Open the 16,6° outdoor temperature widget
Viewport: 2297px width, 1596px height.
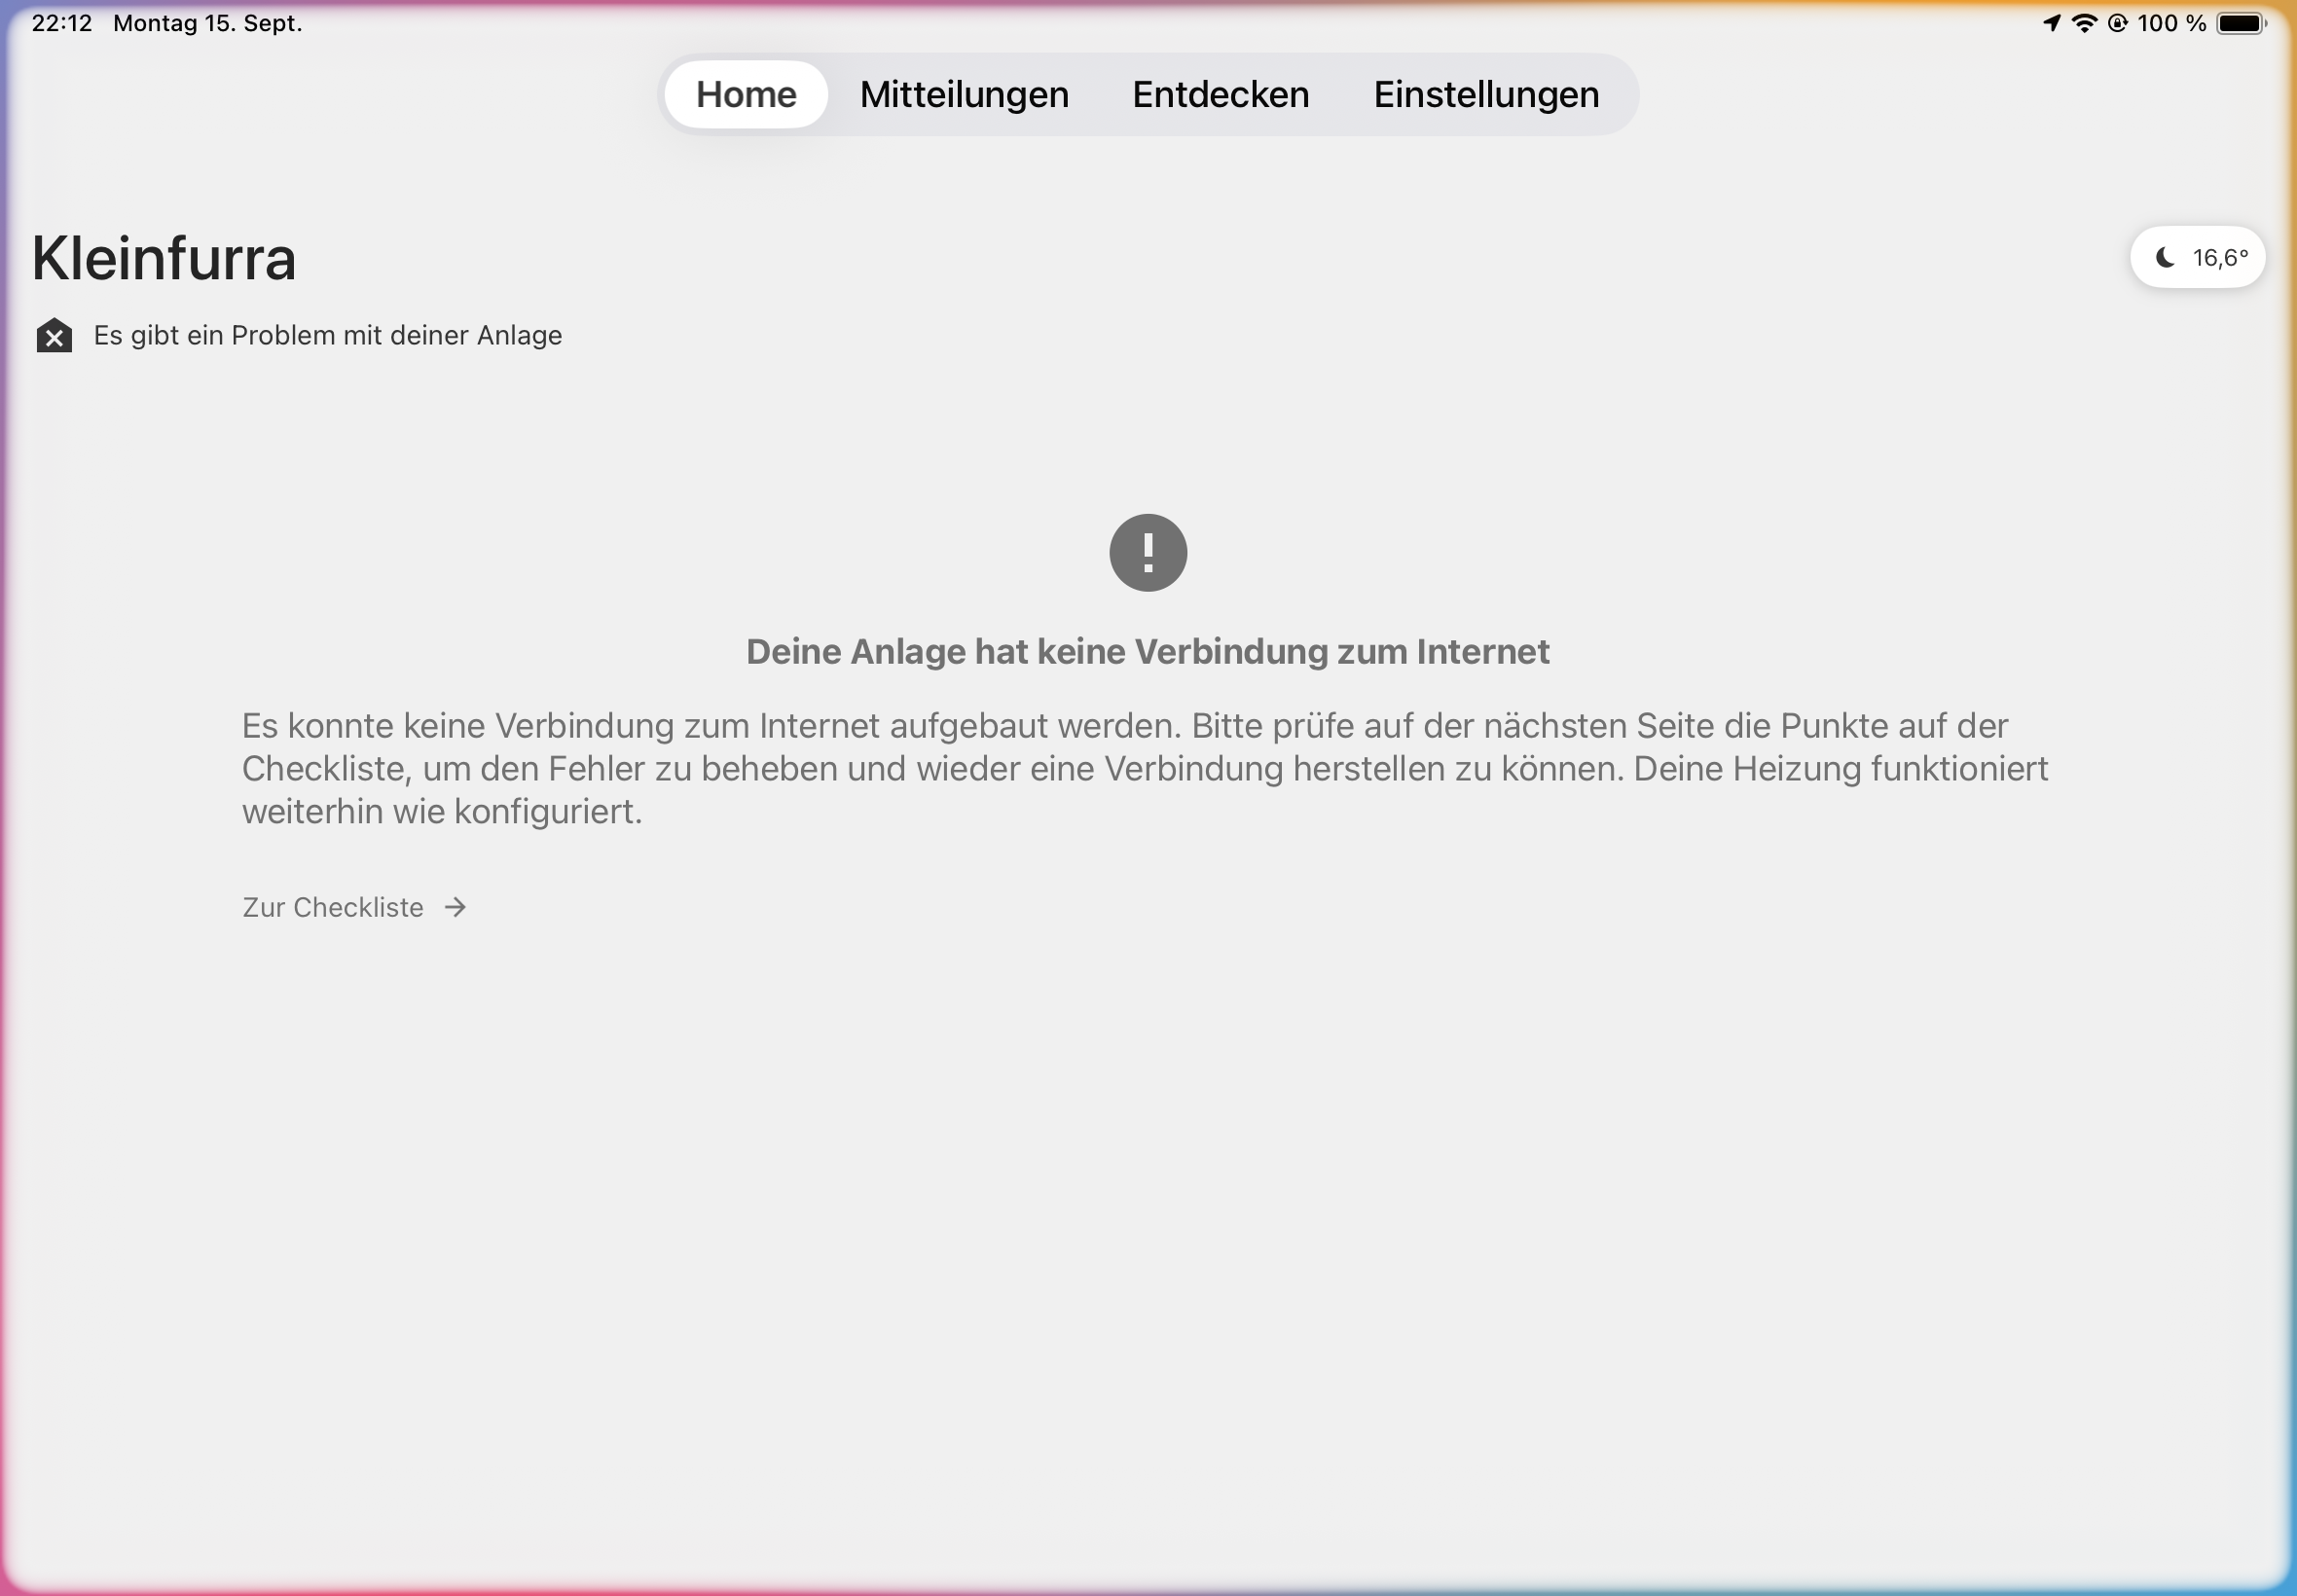pos(2198,258)
